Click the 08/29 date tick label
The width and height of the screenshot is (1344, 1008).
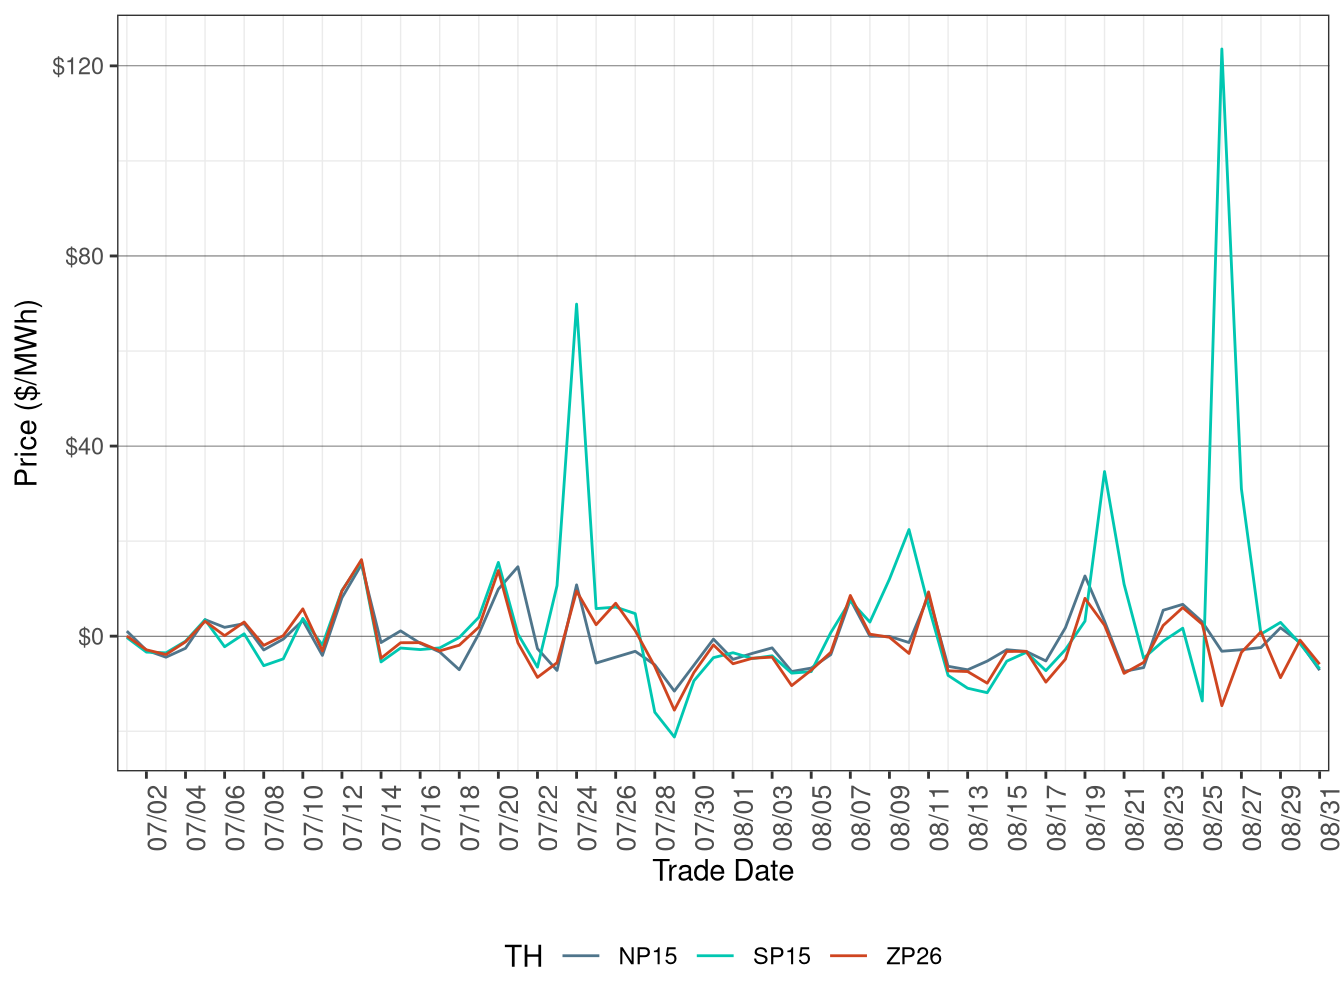1291,817
